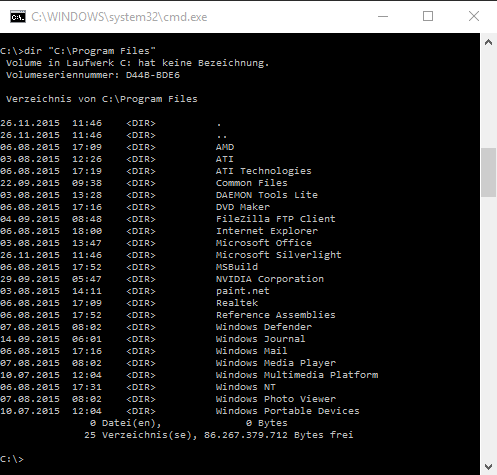Click the dir "C:\Program Files" command line
Viewport: 497px width, 475px height.
point(78,51)
